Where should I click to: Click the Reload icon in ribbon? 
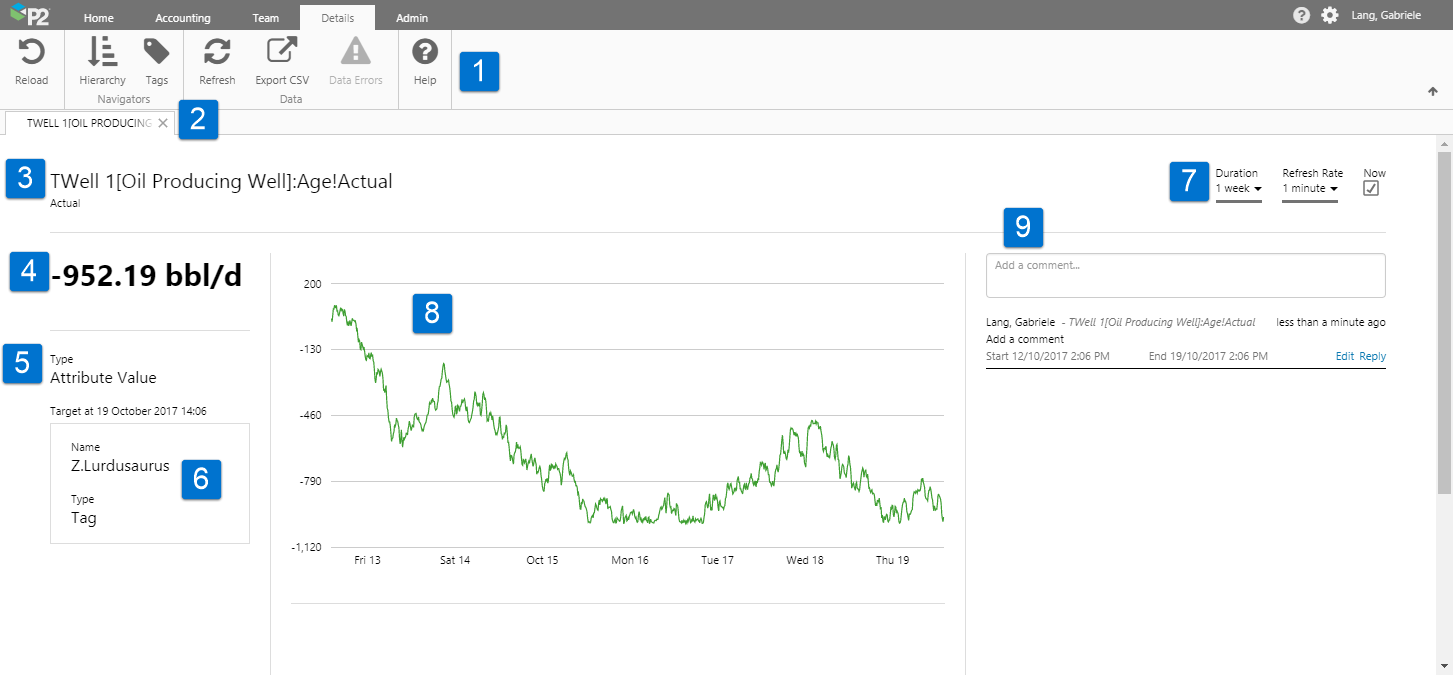[x=32, y=53]
